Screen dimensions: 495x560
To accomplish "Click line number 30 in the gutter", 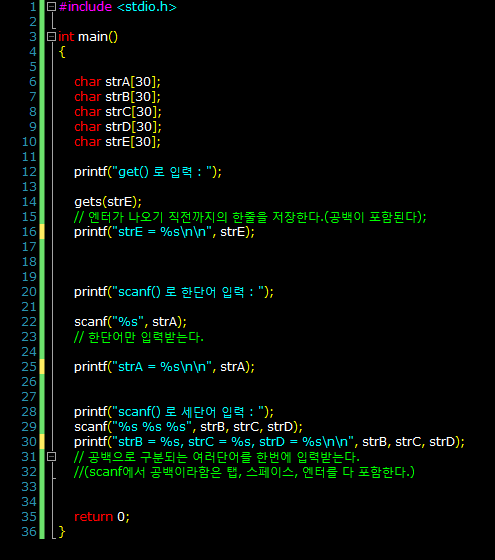I will (x=29, y=442).
